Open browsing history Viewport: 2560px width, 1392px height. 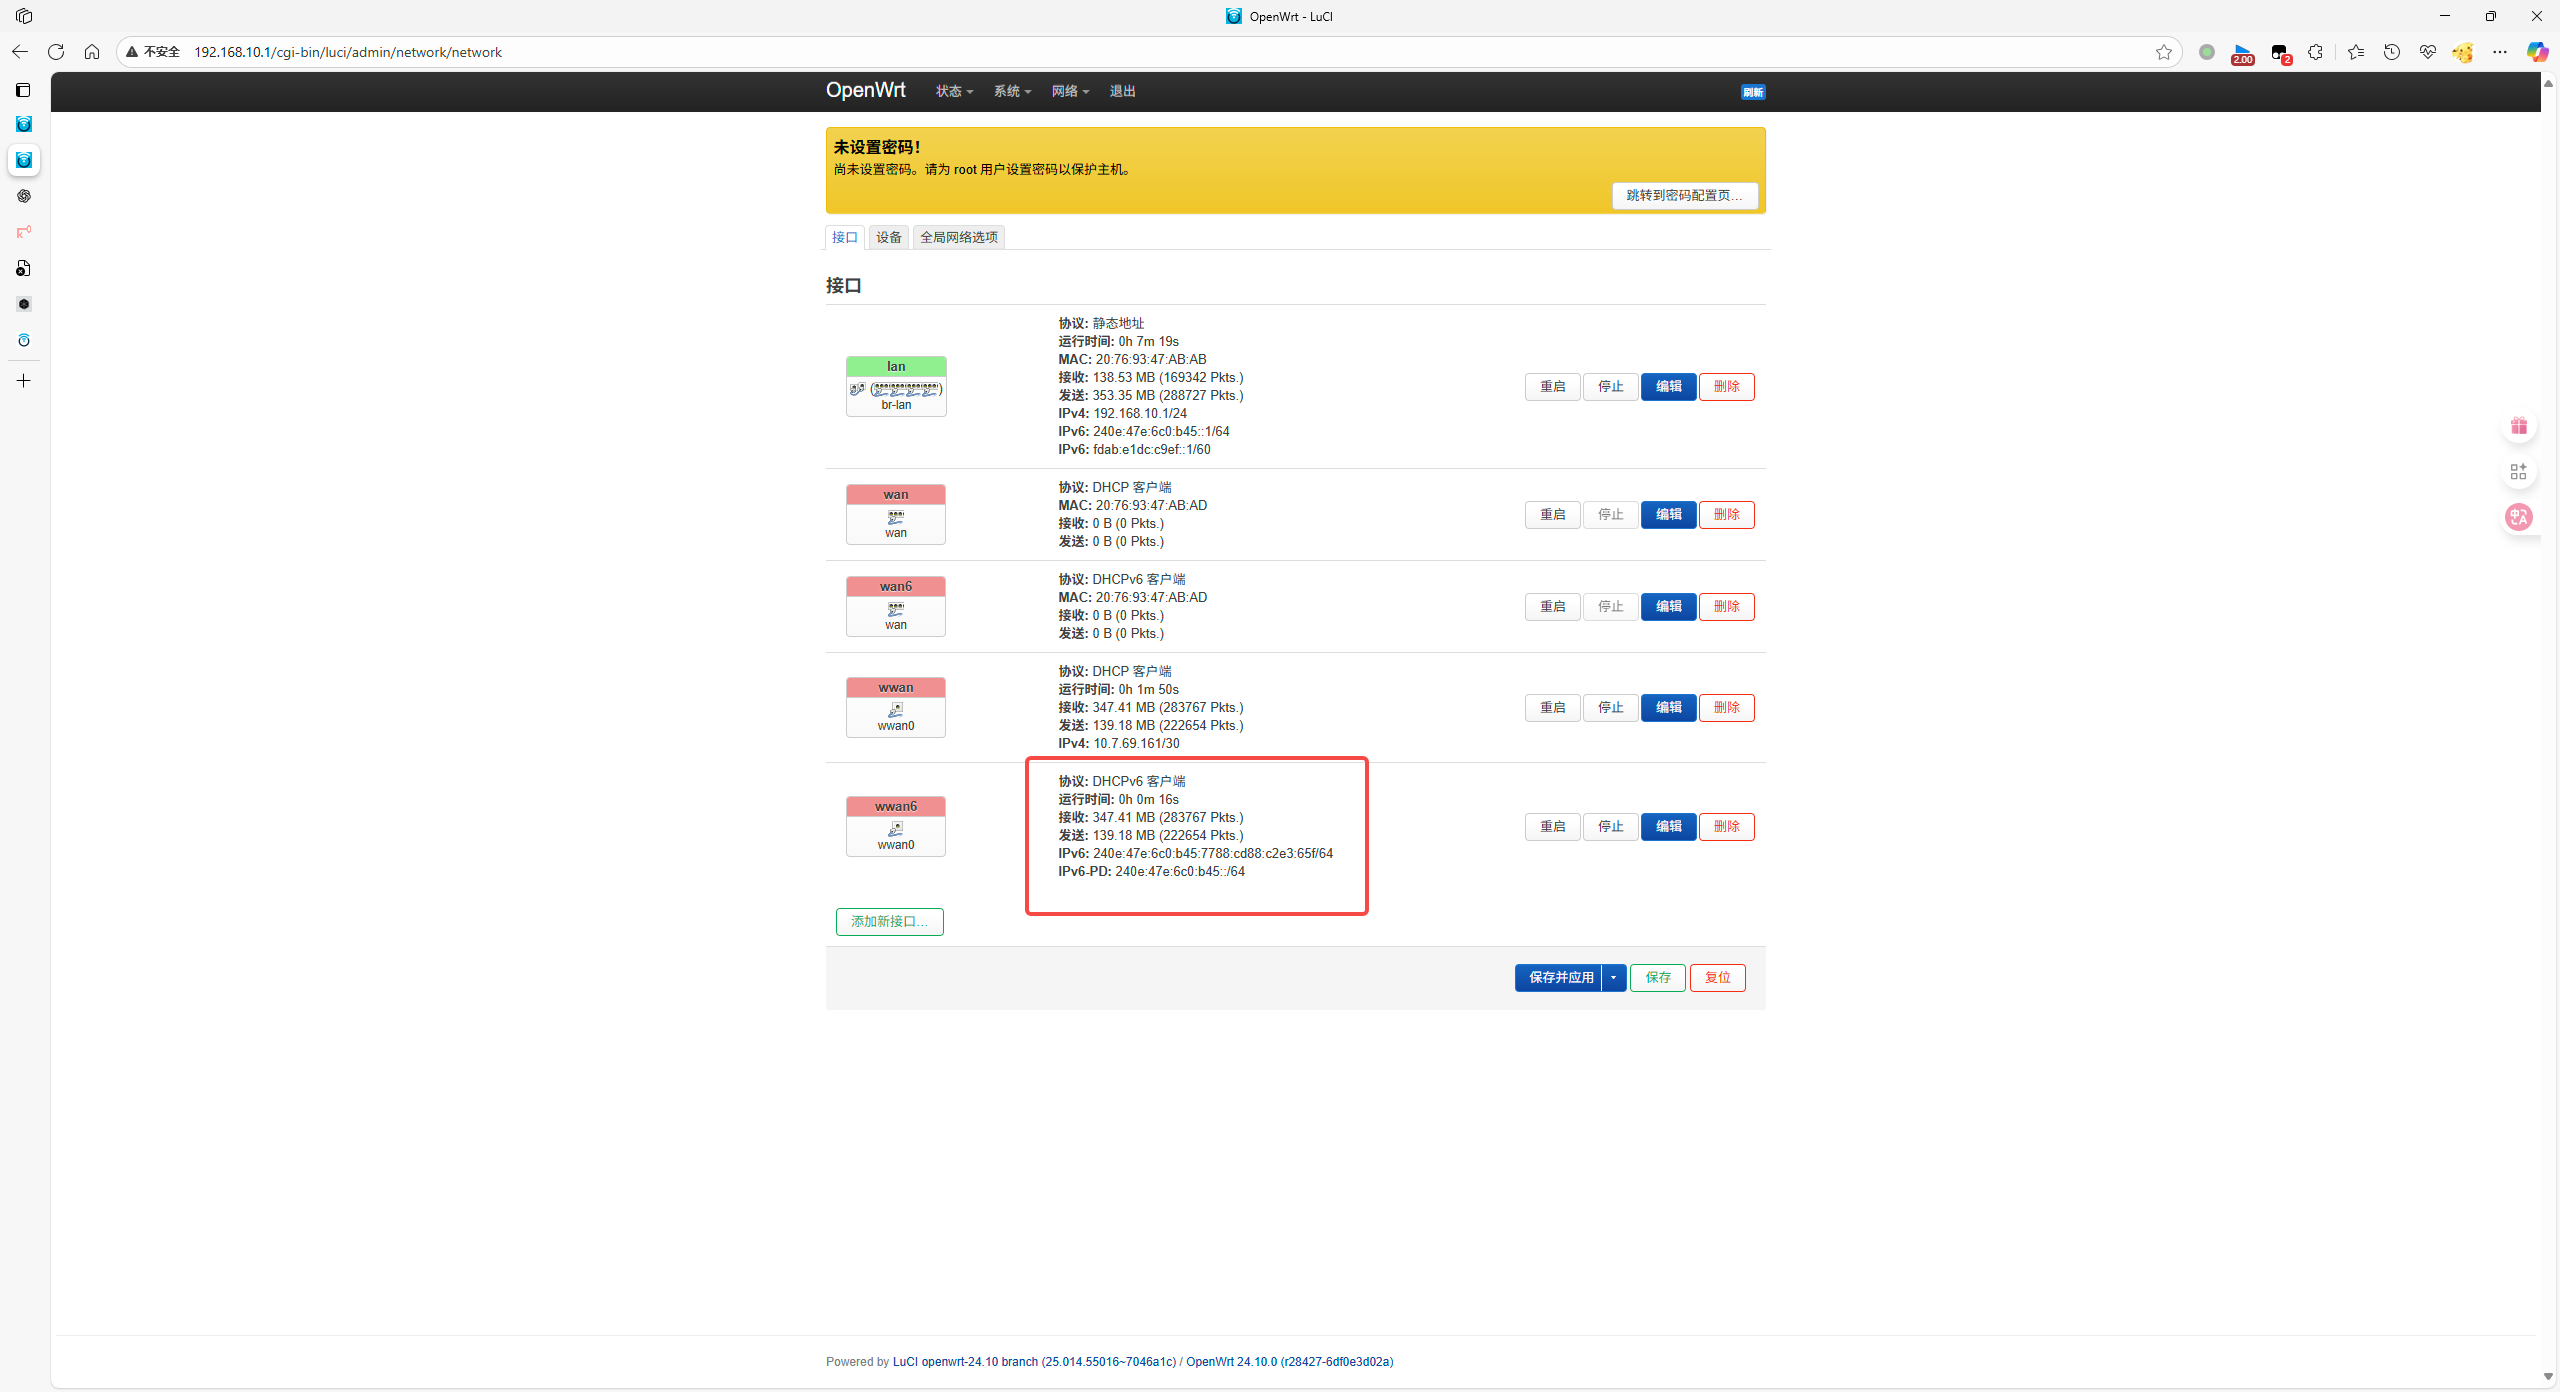2392,52
